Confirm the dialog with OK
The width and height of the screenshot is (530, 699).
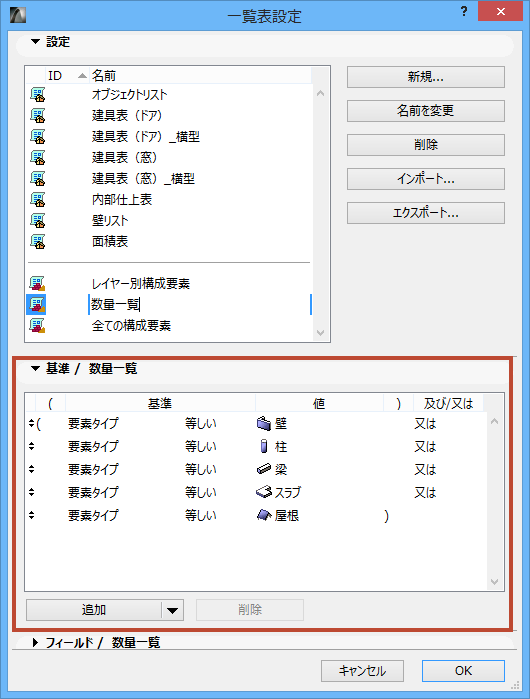tap(463, 671)
